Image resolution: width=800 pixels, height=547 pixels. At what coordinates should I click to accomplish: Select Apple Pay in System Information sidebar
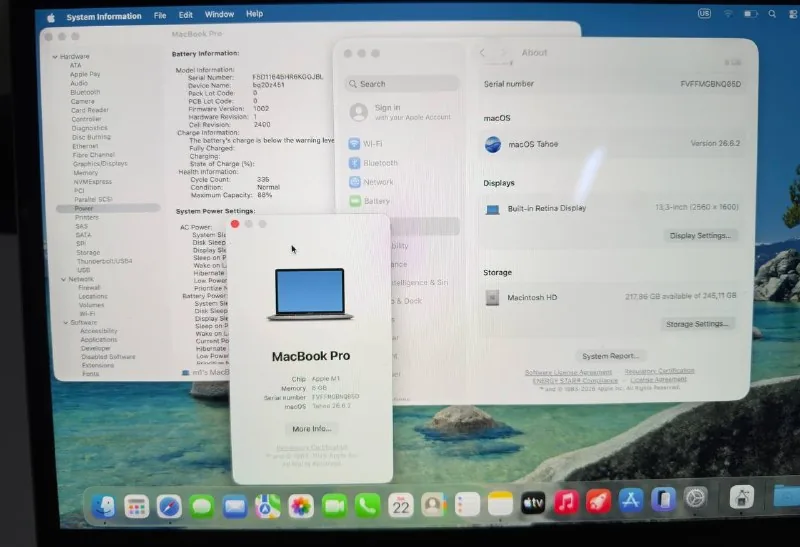85,74
